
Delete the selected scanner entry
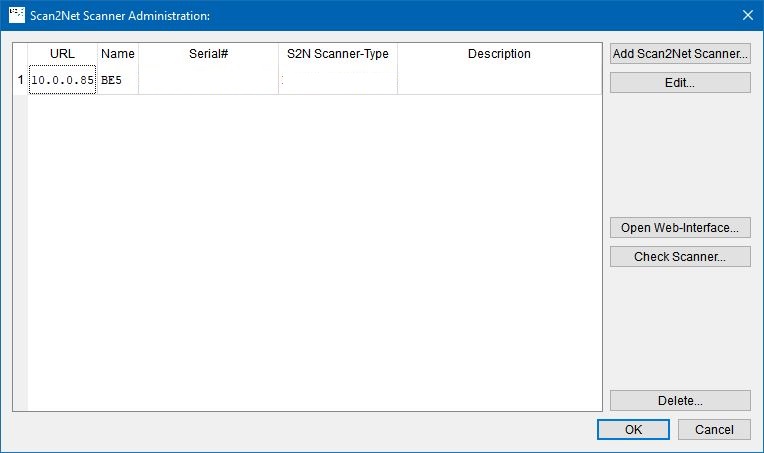[x=680, y=400]
